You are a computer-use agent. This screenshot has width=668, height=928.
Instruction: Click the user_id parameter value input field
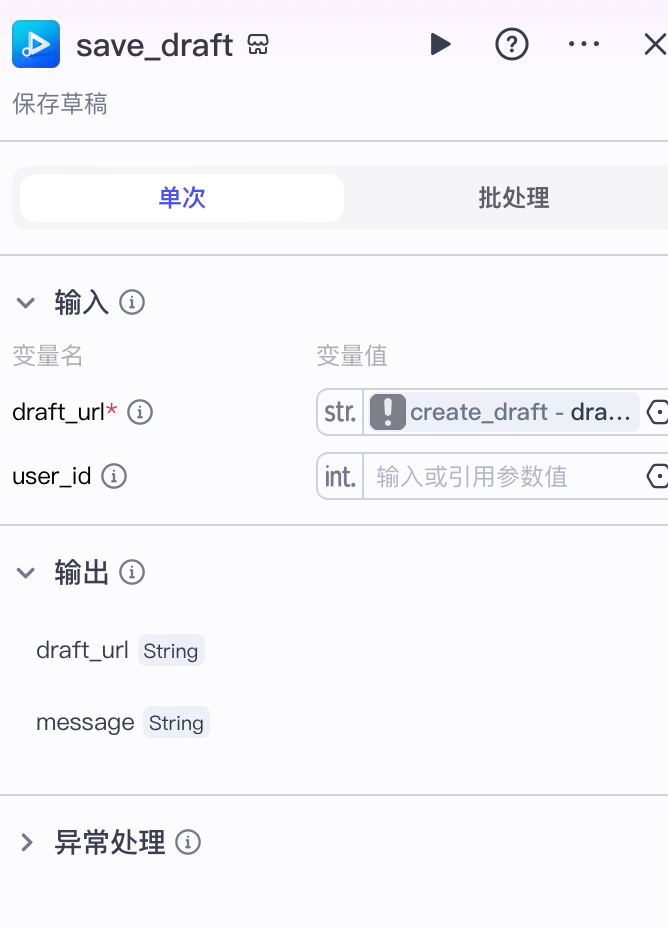[x=503, y=476]
